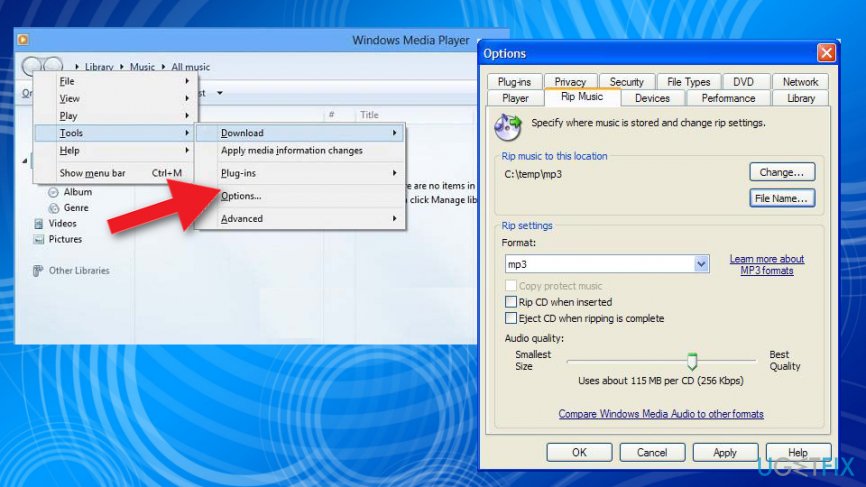Toggle the Copy protect music checkbox
The height and width of the screenshot is (487, 866).
pos(511,285)
